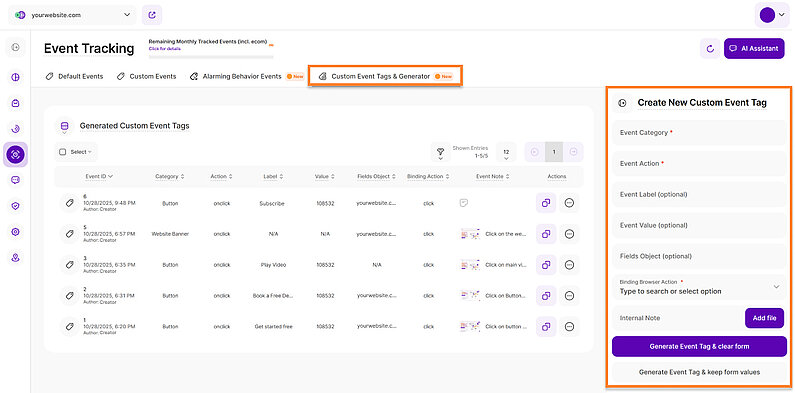Switch to the Custom Events tab
Image resolution: width=795 pixels, height=393 pixels.
(x=147, y=77)
